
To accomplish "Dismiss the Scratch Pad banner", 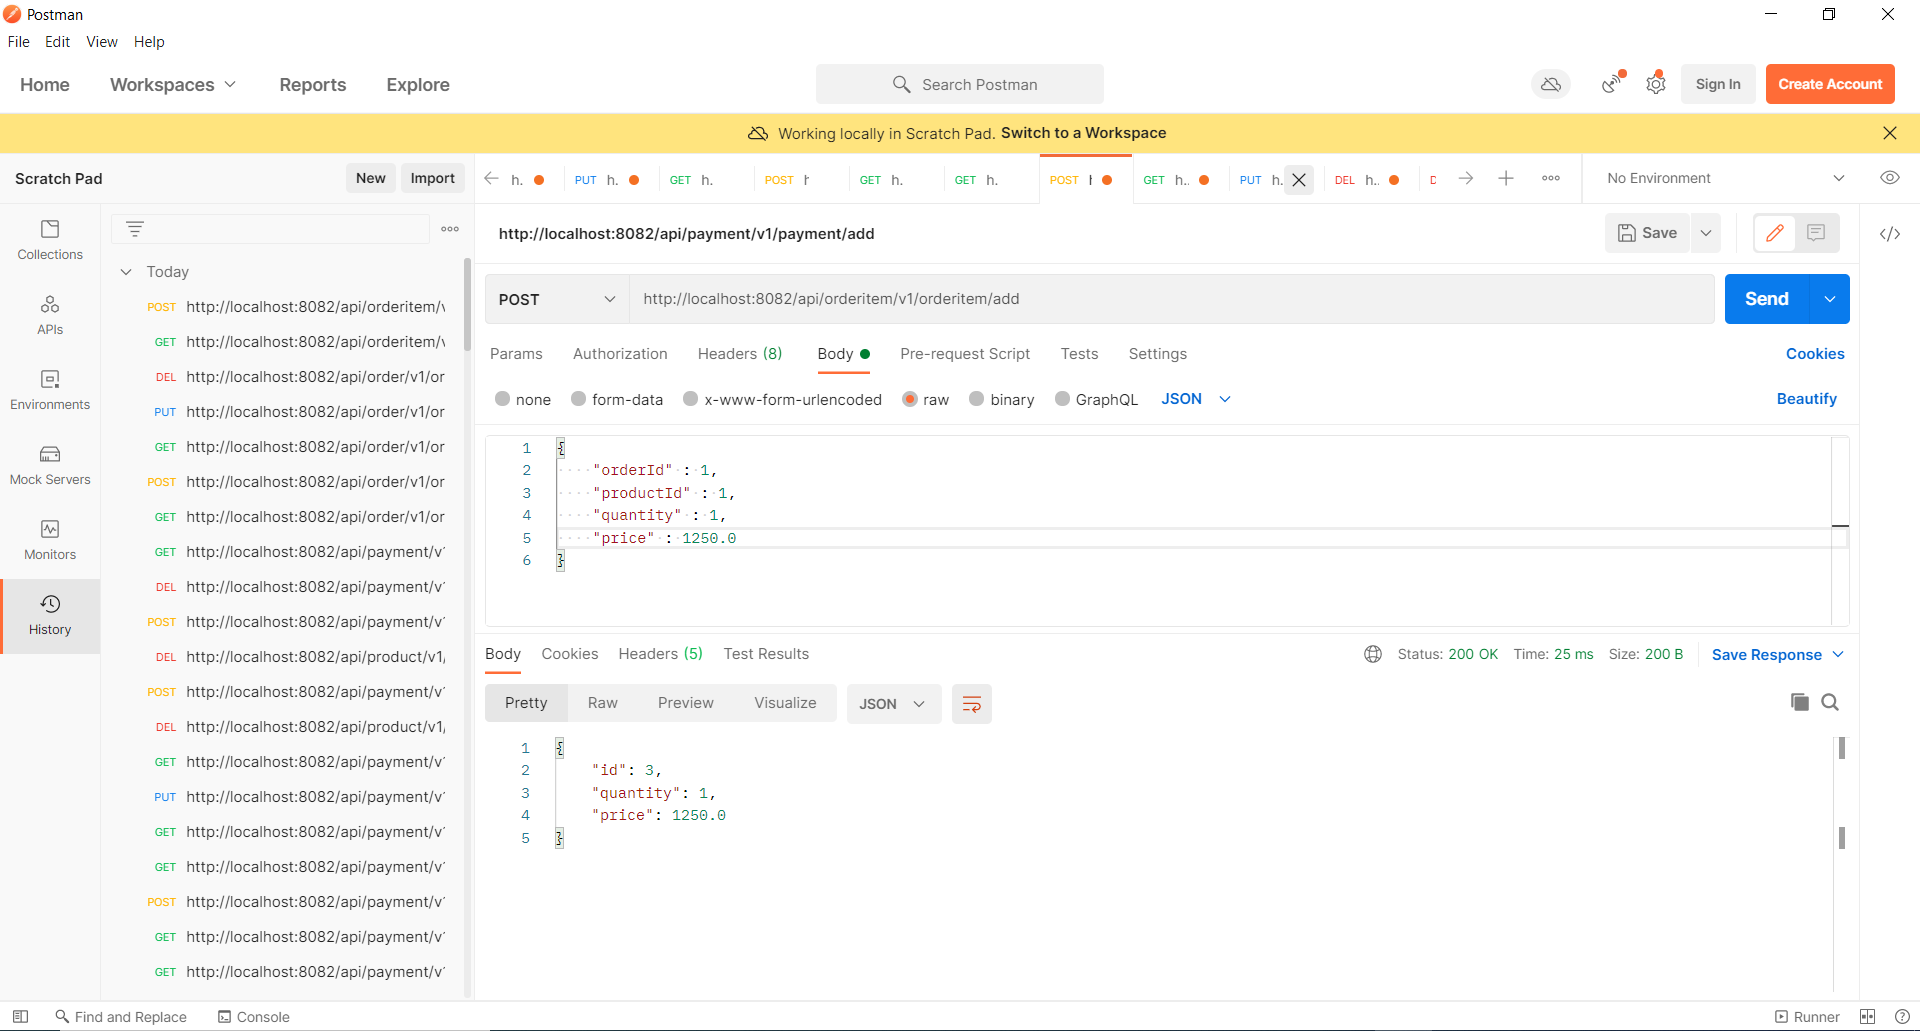I will [1889, 133].
